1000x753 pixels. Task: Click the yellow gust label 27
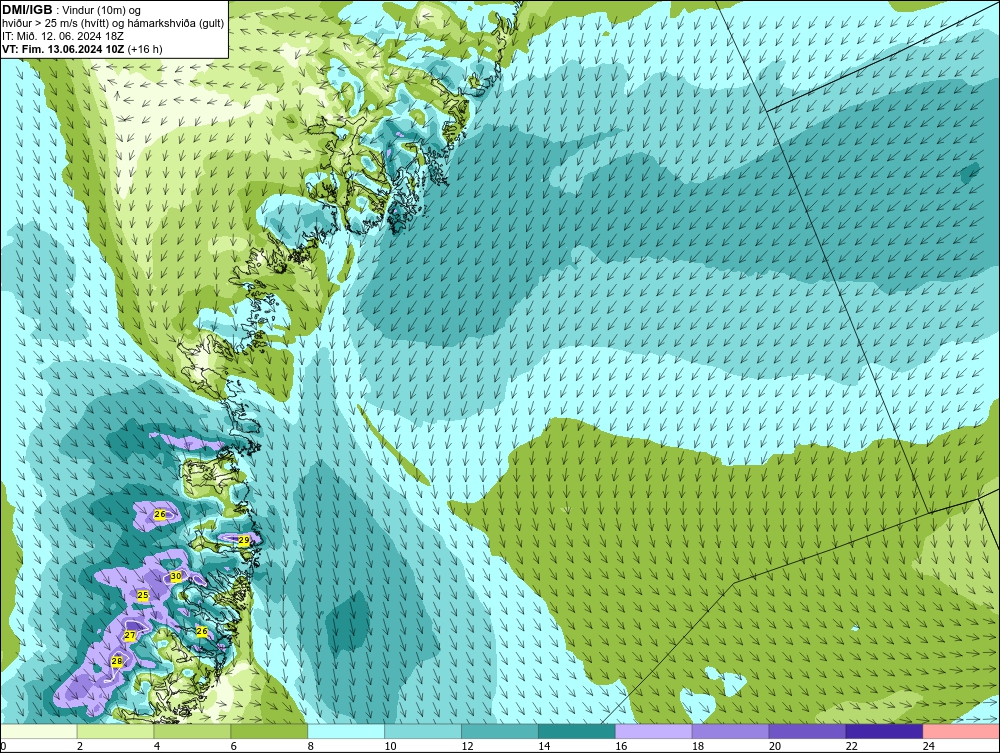pyautogui.click(x=129, y=636)
